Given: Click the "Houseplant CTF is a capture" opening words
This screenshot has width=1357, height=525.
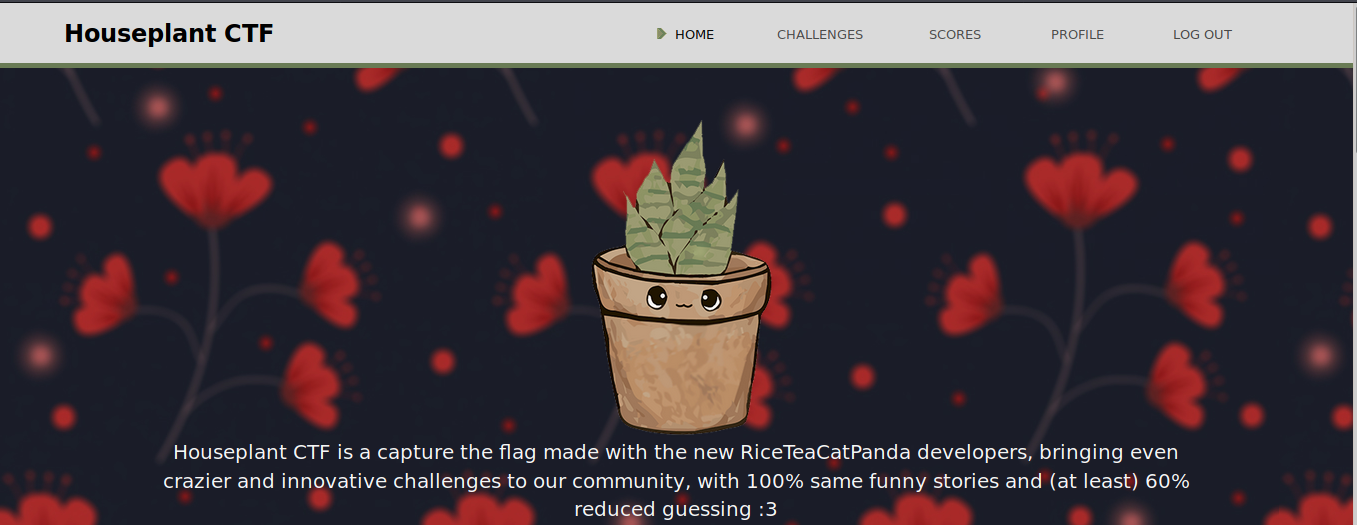Looking at the screenshot, I should (x=302, y=452).
